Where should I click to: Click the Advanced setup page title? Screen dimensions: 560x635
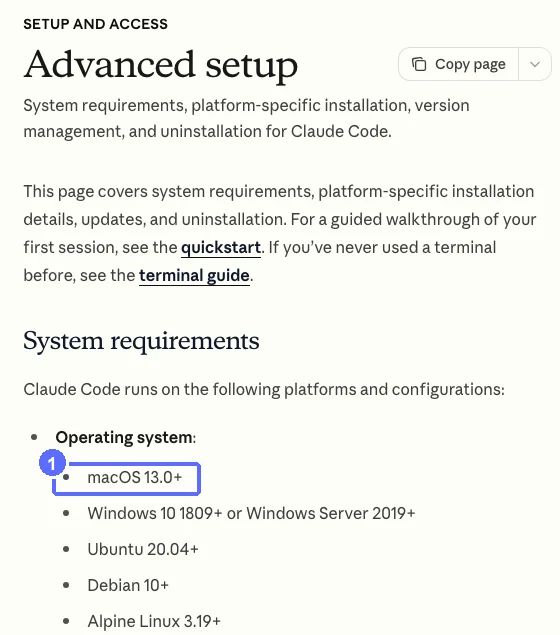[161, 65]
